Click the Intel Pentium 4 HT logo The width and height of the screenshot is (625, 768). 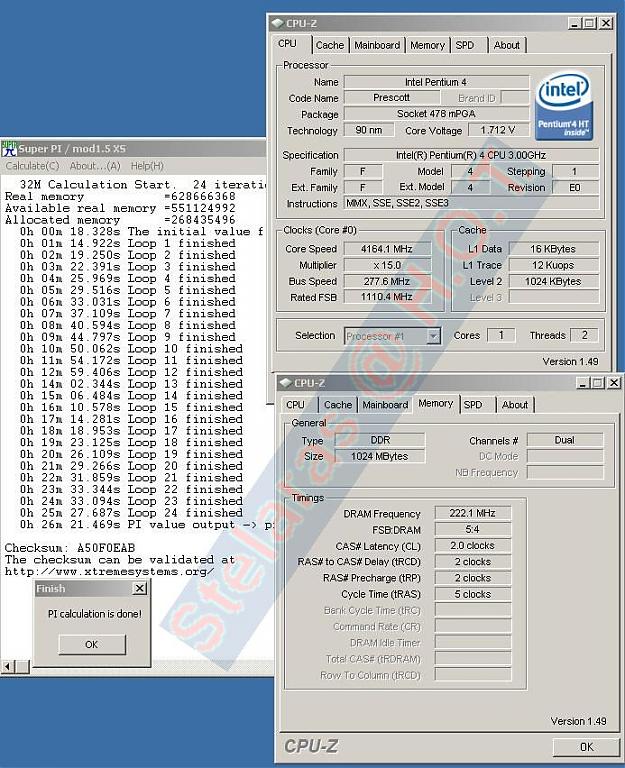coord(566,104)
